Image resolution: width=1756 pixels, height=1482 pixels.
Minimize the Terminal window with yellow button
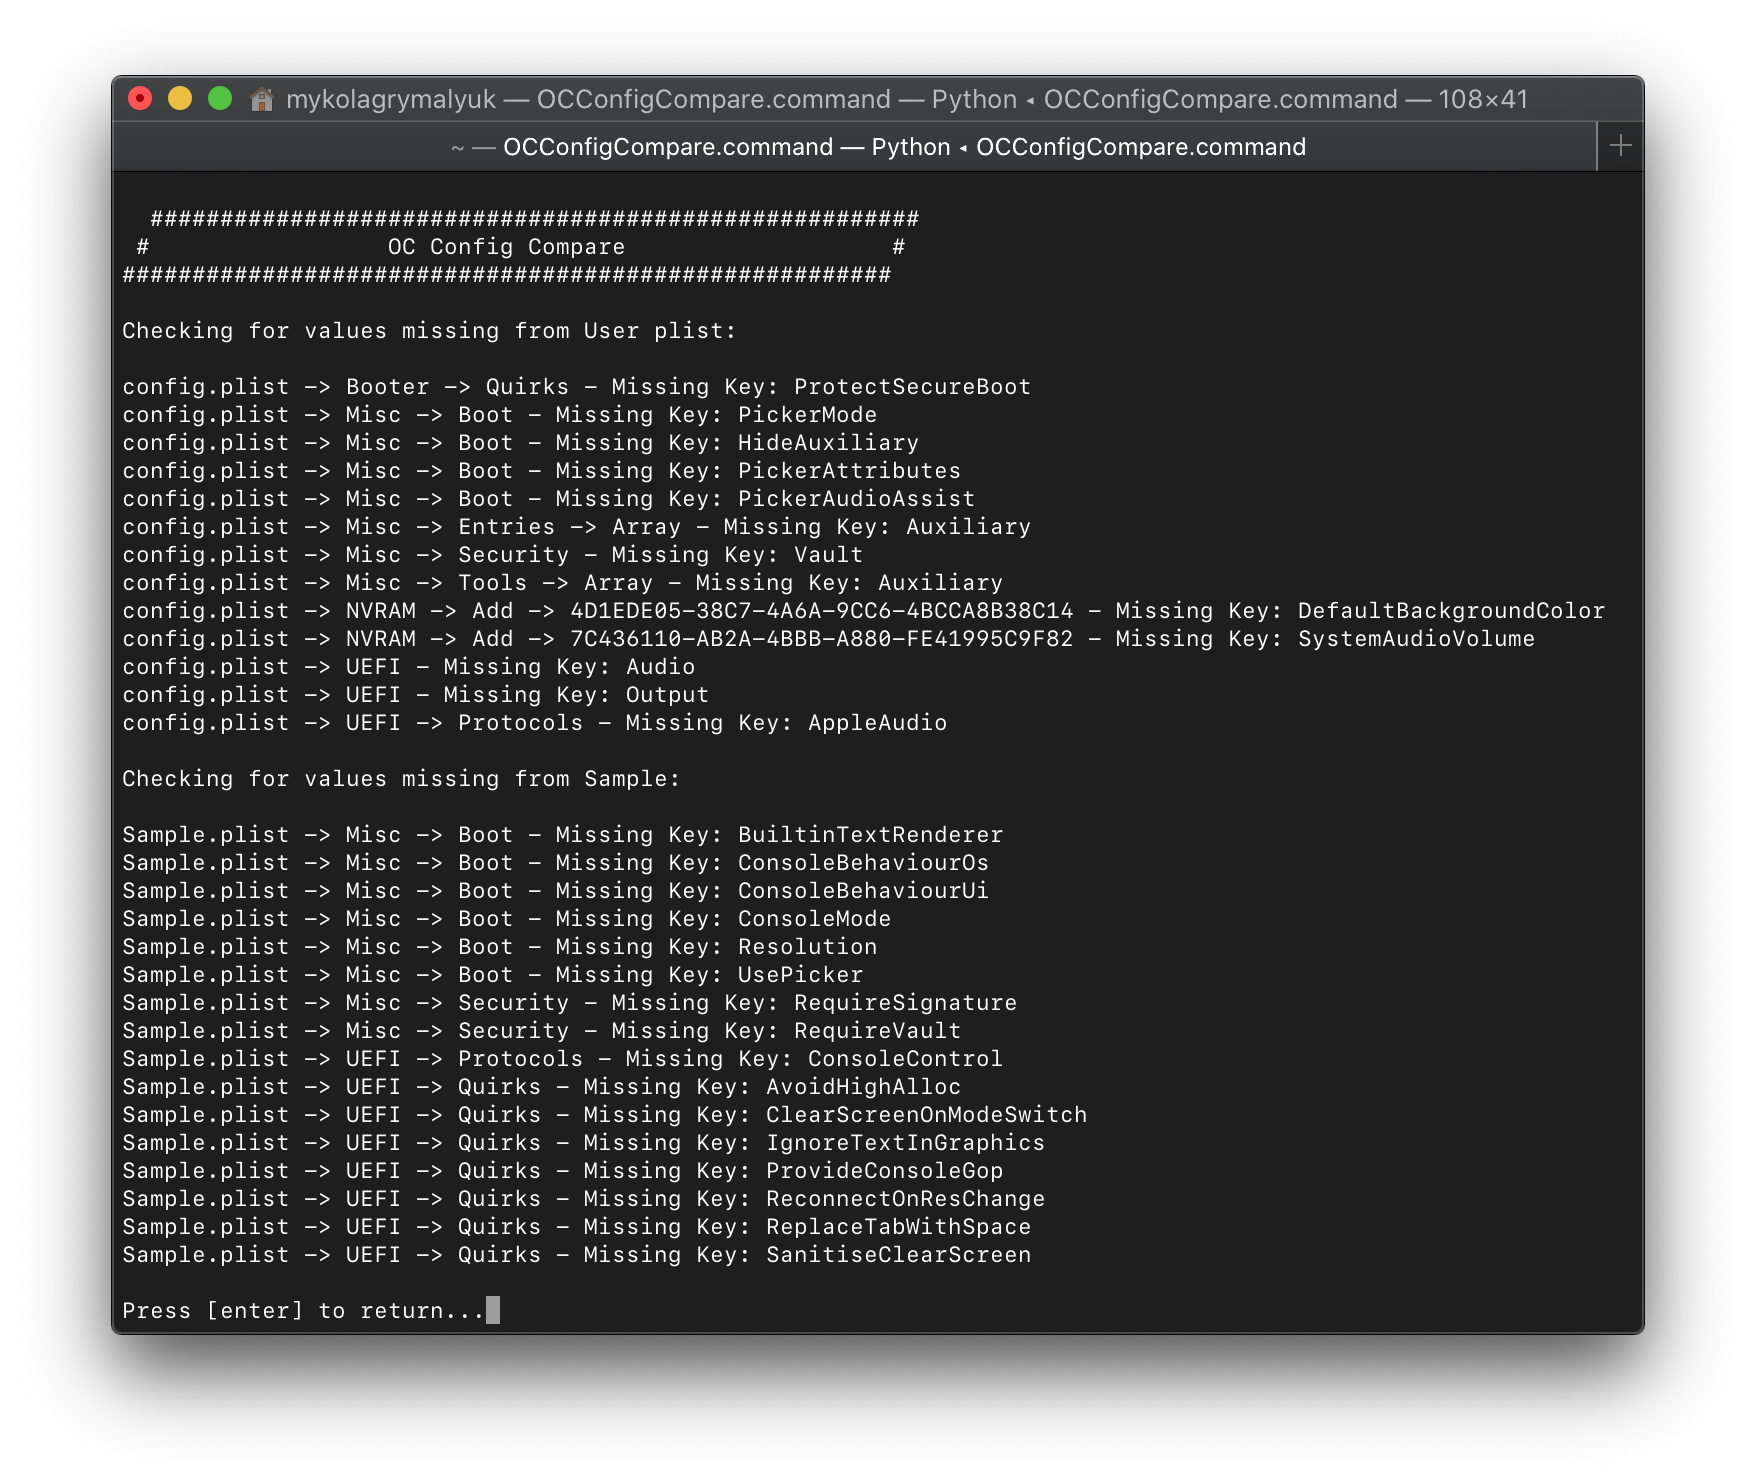(x=180, y=99)
